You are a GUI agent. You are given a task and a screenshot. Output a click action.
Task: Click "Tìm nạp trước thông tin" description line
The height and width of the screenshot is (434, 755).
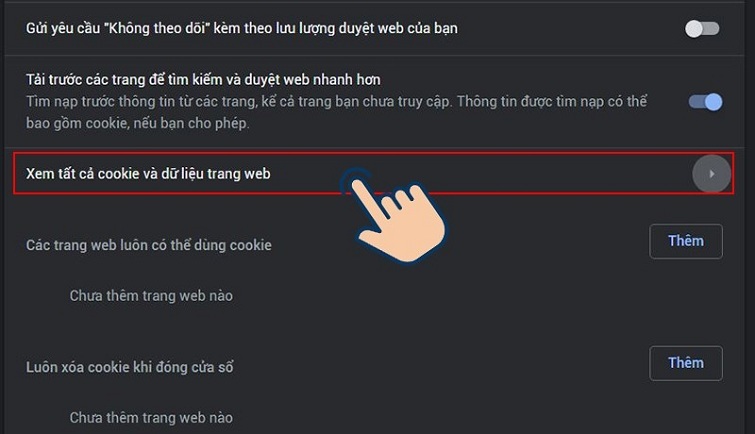click(x=337, y=102)
